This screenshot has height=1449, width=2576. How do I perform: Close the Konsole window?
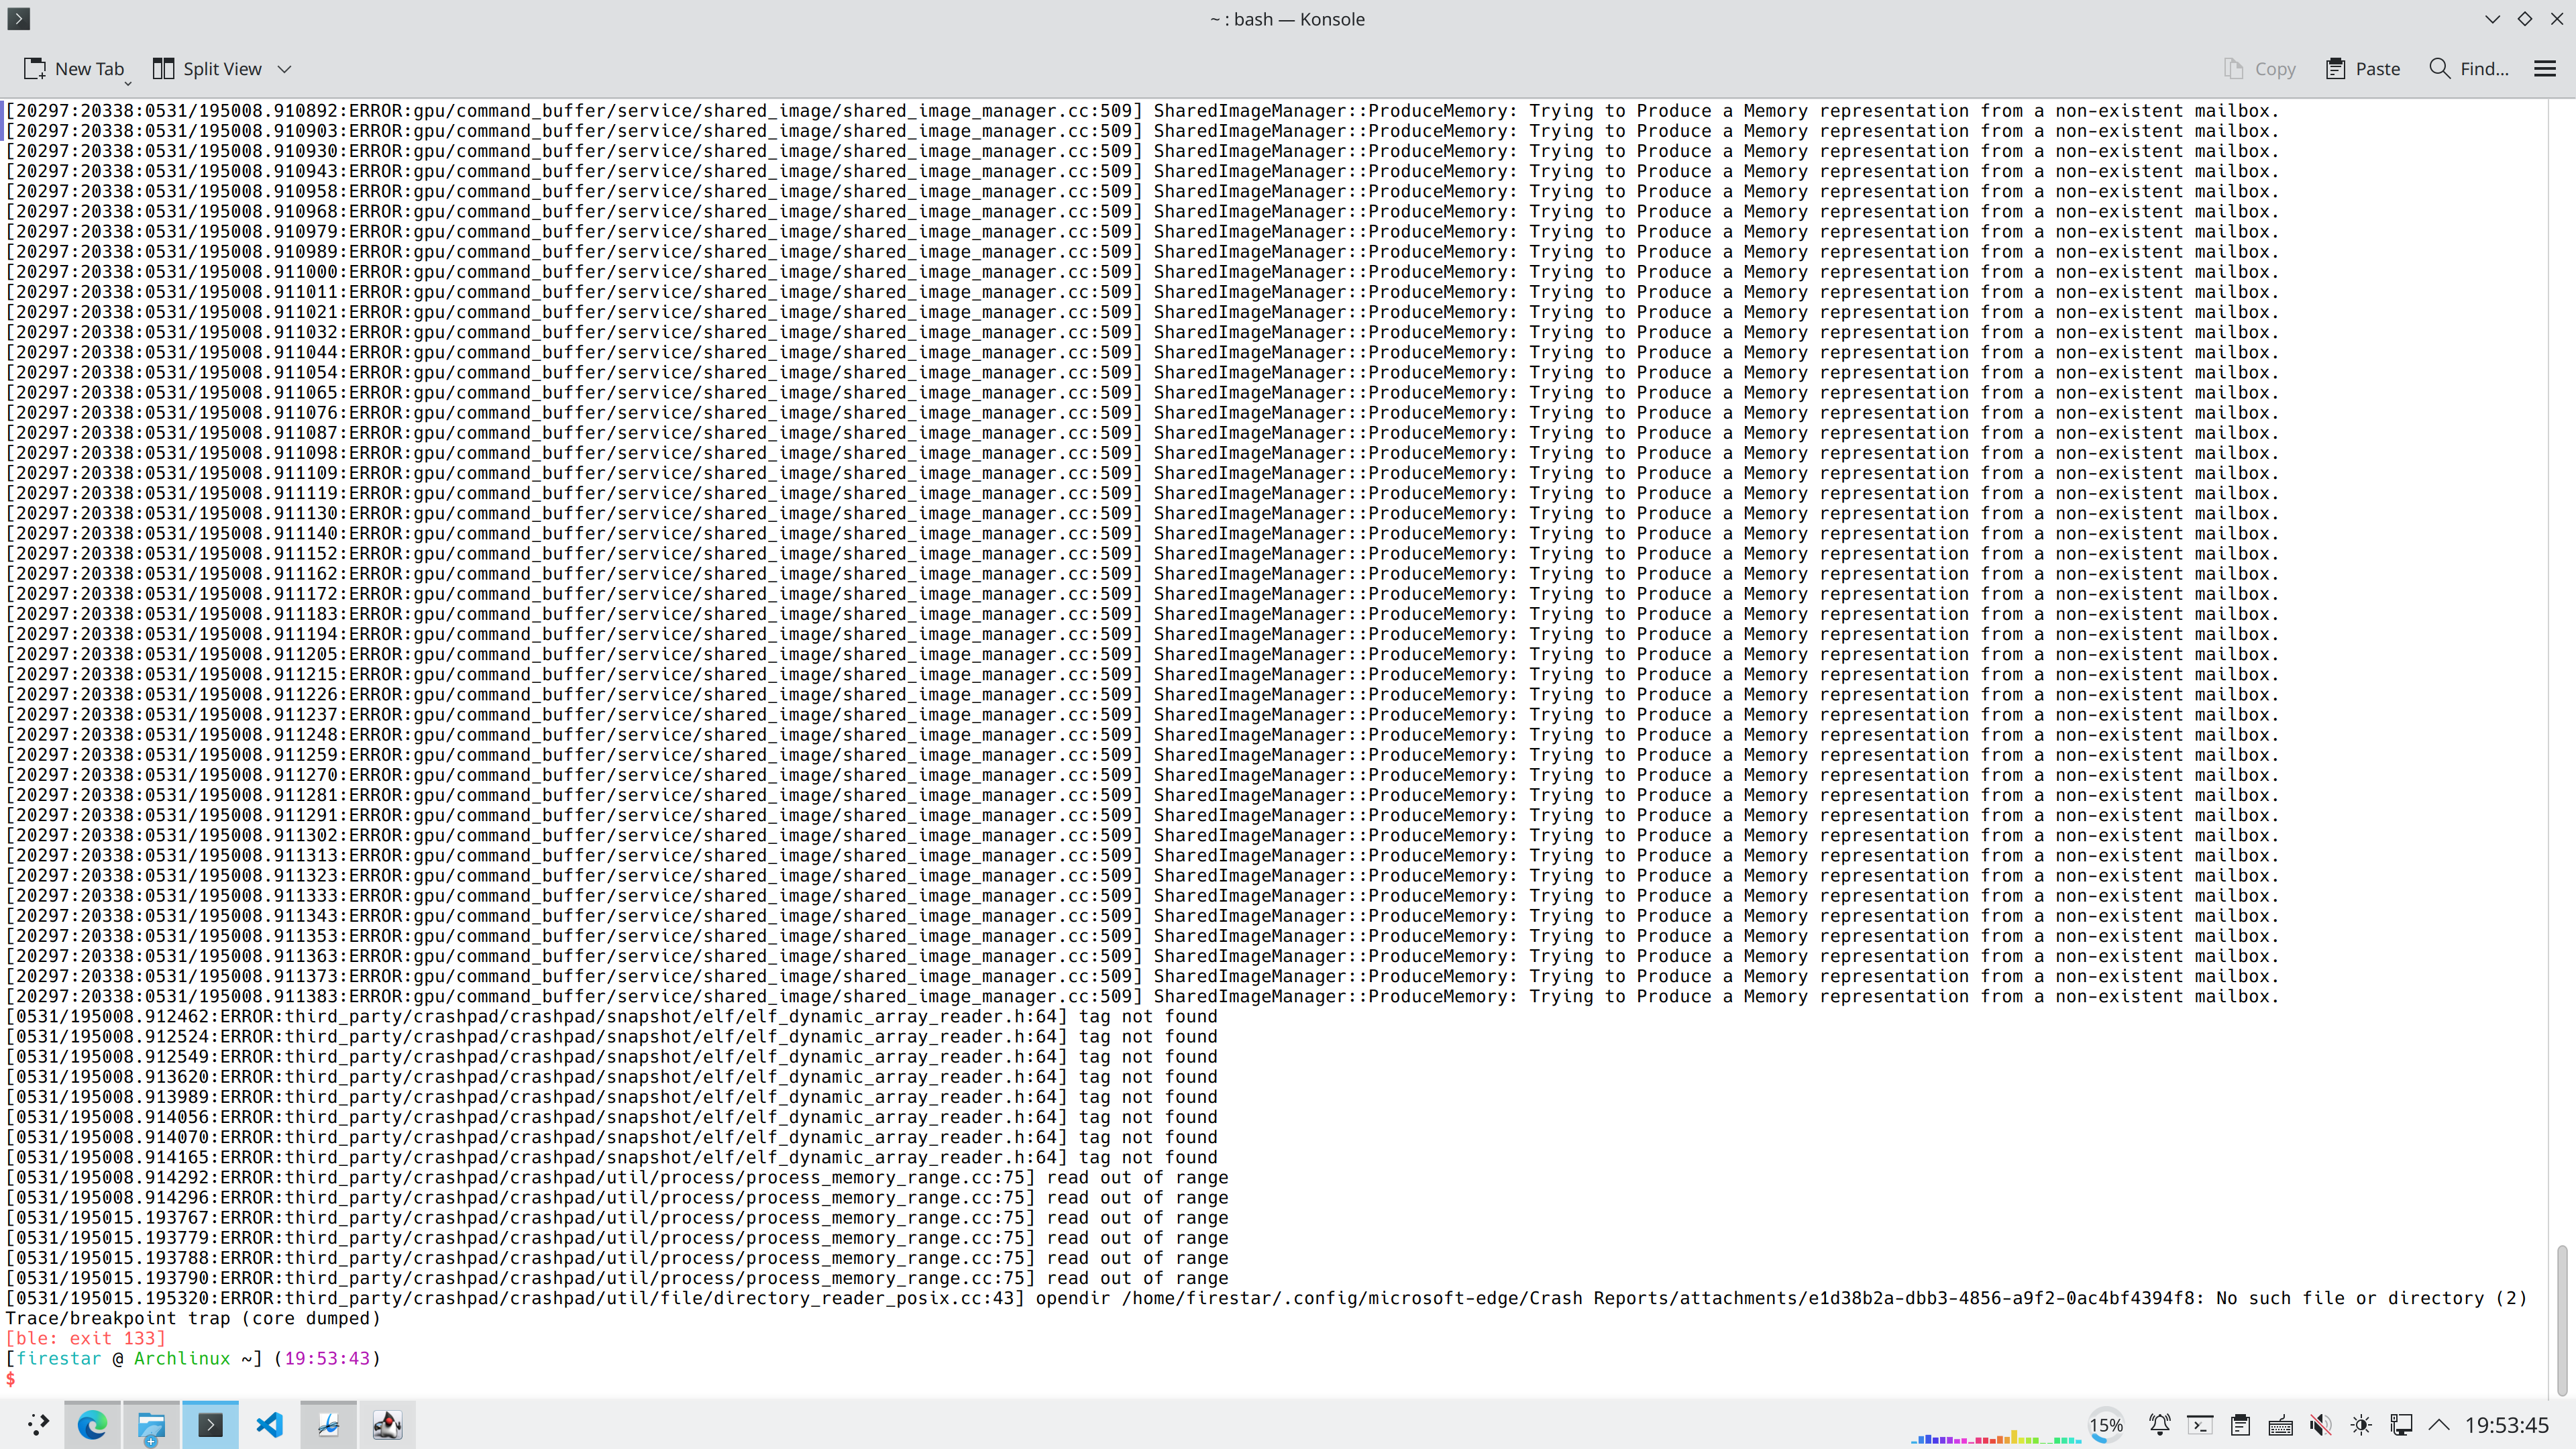[x=2557, y=19]
